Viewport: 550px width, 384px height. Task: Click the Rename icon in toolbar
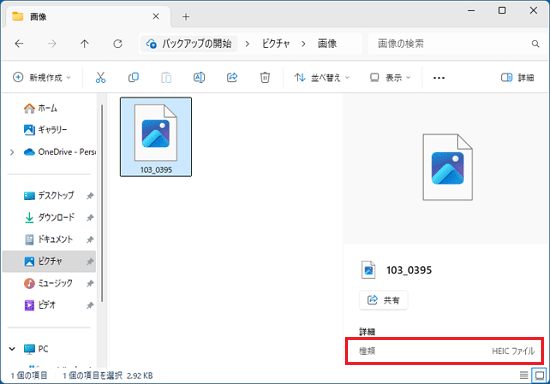[199, 78]
